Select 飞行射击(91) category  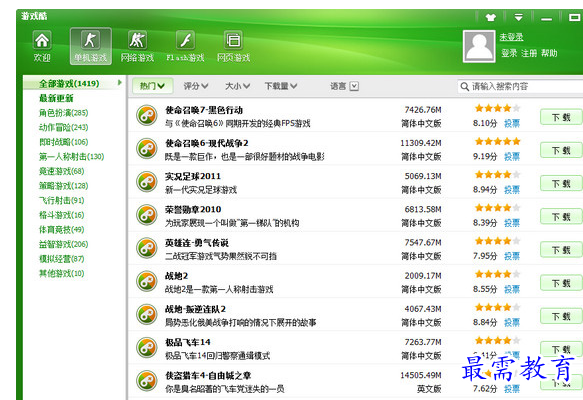pyautogui.click(x=62, y=200)
